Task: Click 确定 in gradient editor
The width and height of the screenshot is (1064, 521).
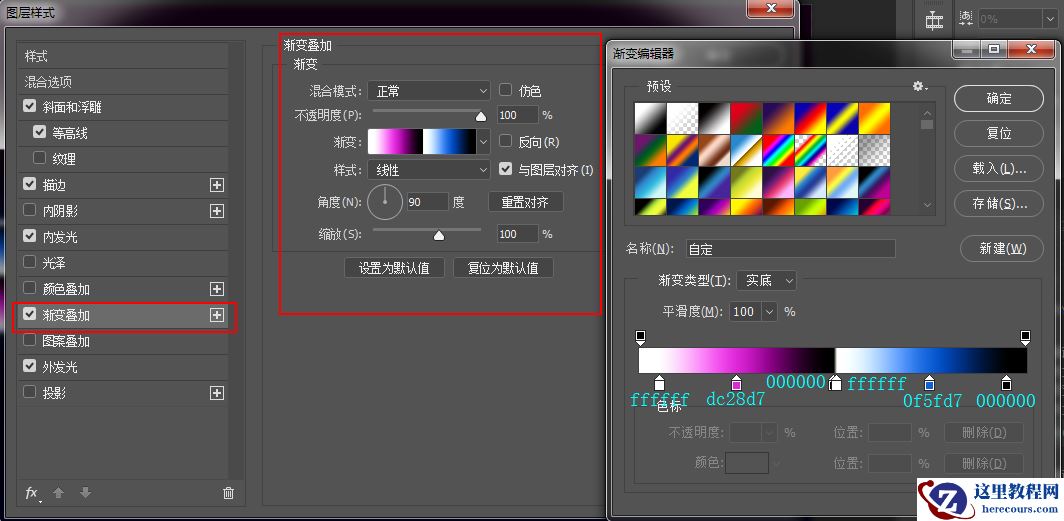Action: [998, 98]
